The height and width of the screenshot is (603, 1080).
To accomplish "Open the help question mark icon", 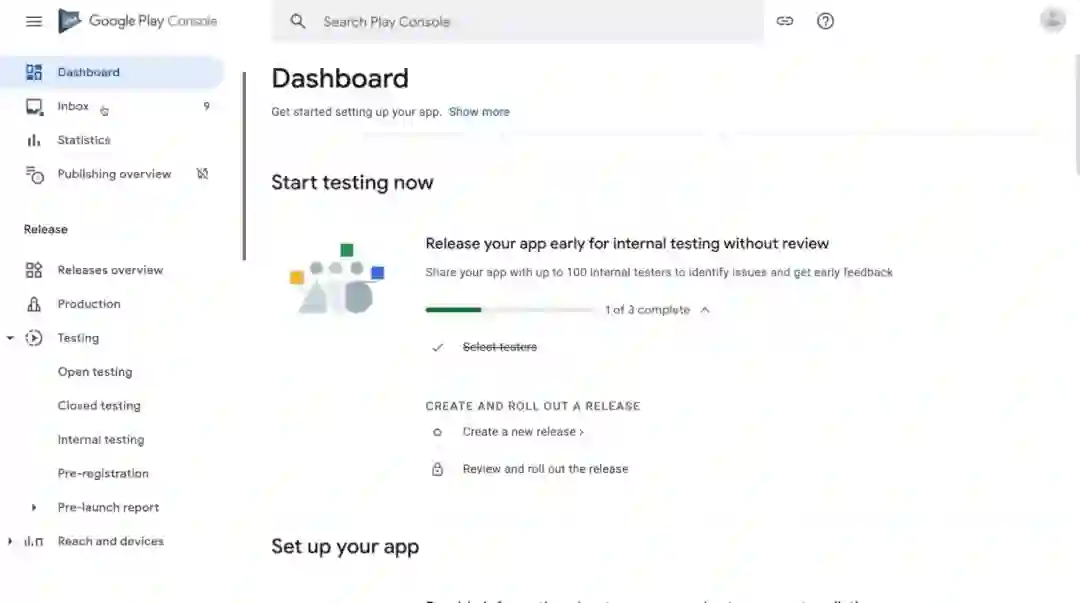I will 825,21.
